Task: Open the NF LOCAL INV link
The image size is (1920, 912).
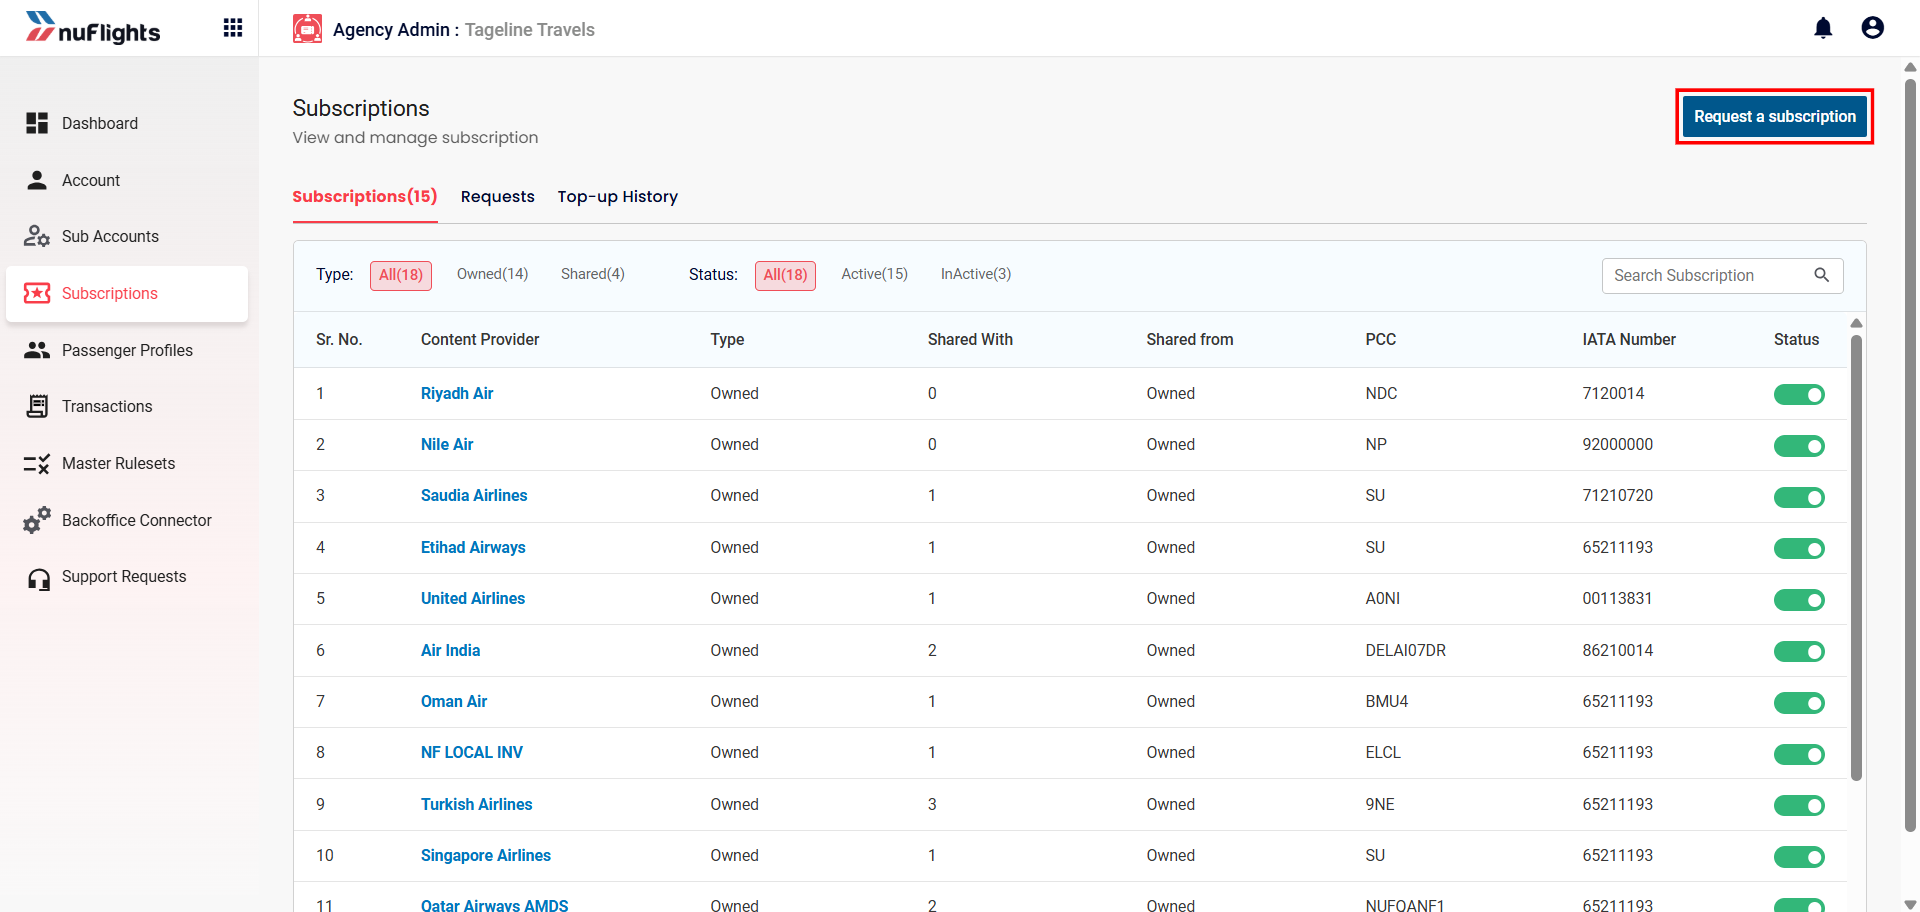Action: 472,752
